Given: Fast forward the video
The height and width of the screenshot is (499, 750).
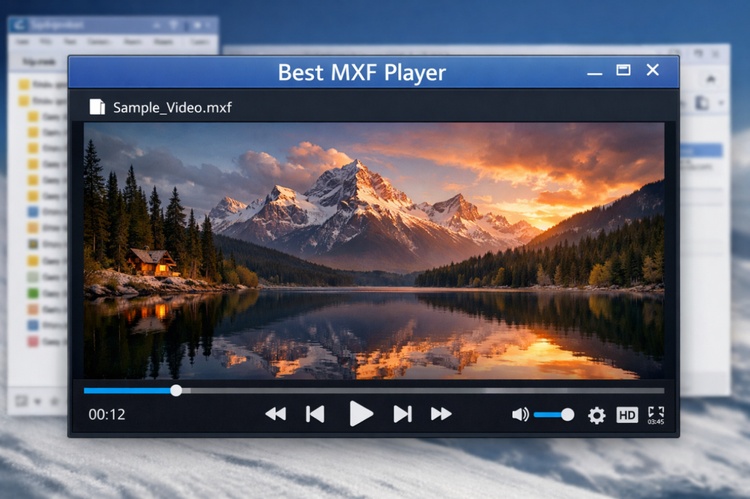Looking at the screenshot, I should [x=441, y=414].
